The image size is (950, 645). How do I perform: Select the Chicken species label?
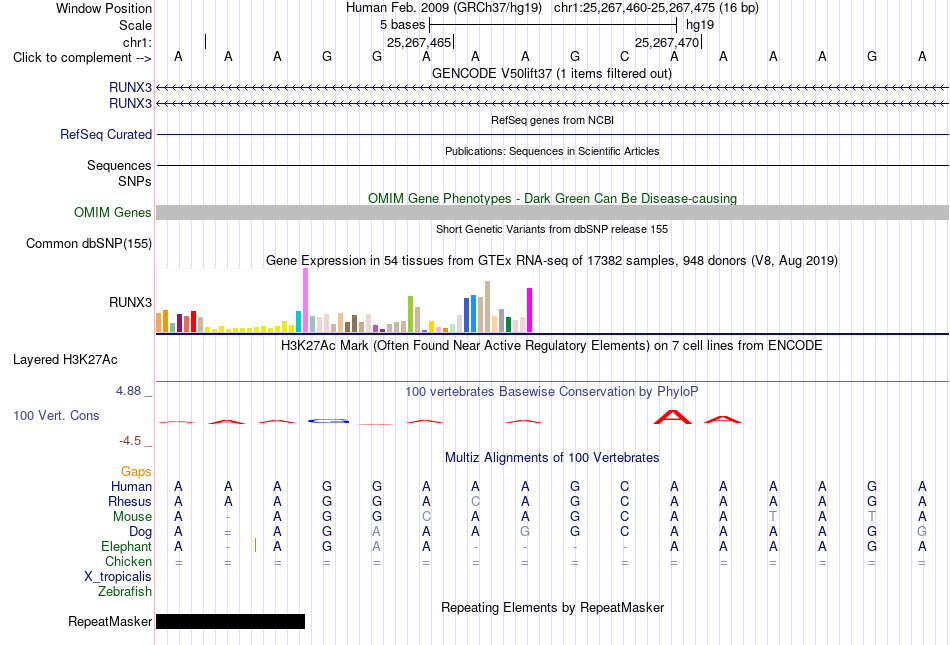click(x=128, y=561)
